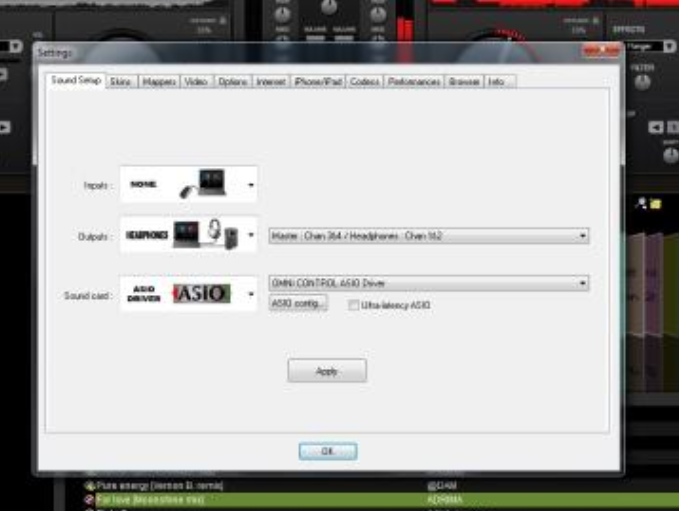679x511 pixels.
Task: Open the Sound card type dropdown arrow
Action: [251, 295]
